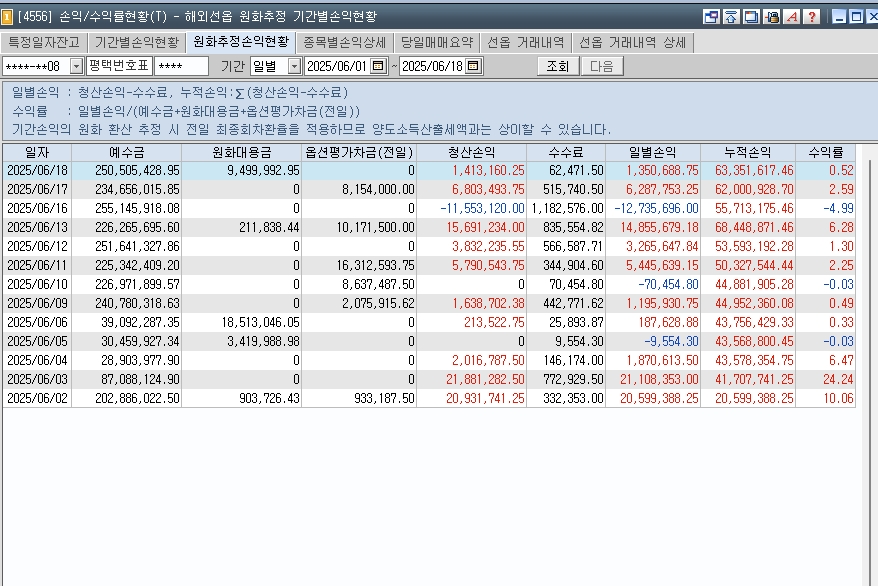Screen dimensions: 878x586
Task: Open the start date calendar picker
Action: [379, 66]
